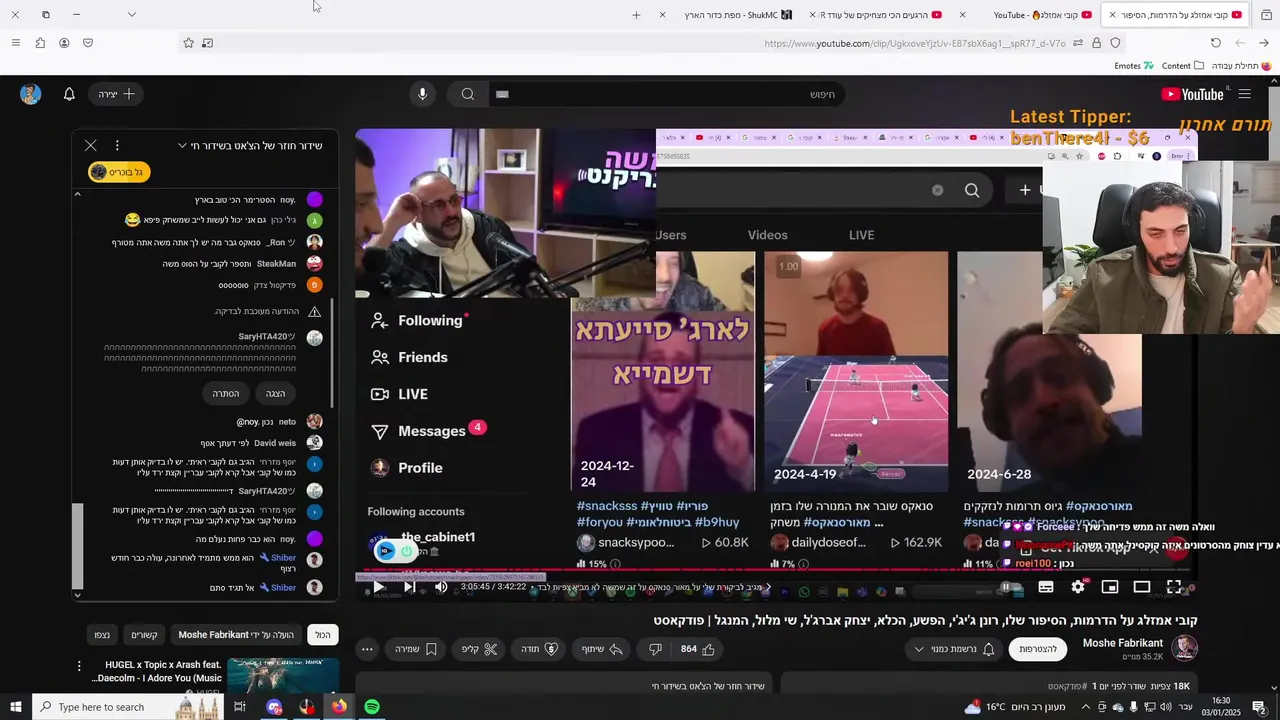Image resolution: width=1280 pixels, height=720 pixels.
Task: Reload the page in the browser toolbar
Action: (x=1215, y=43)
